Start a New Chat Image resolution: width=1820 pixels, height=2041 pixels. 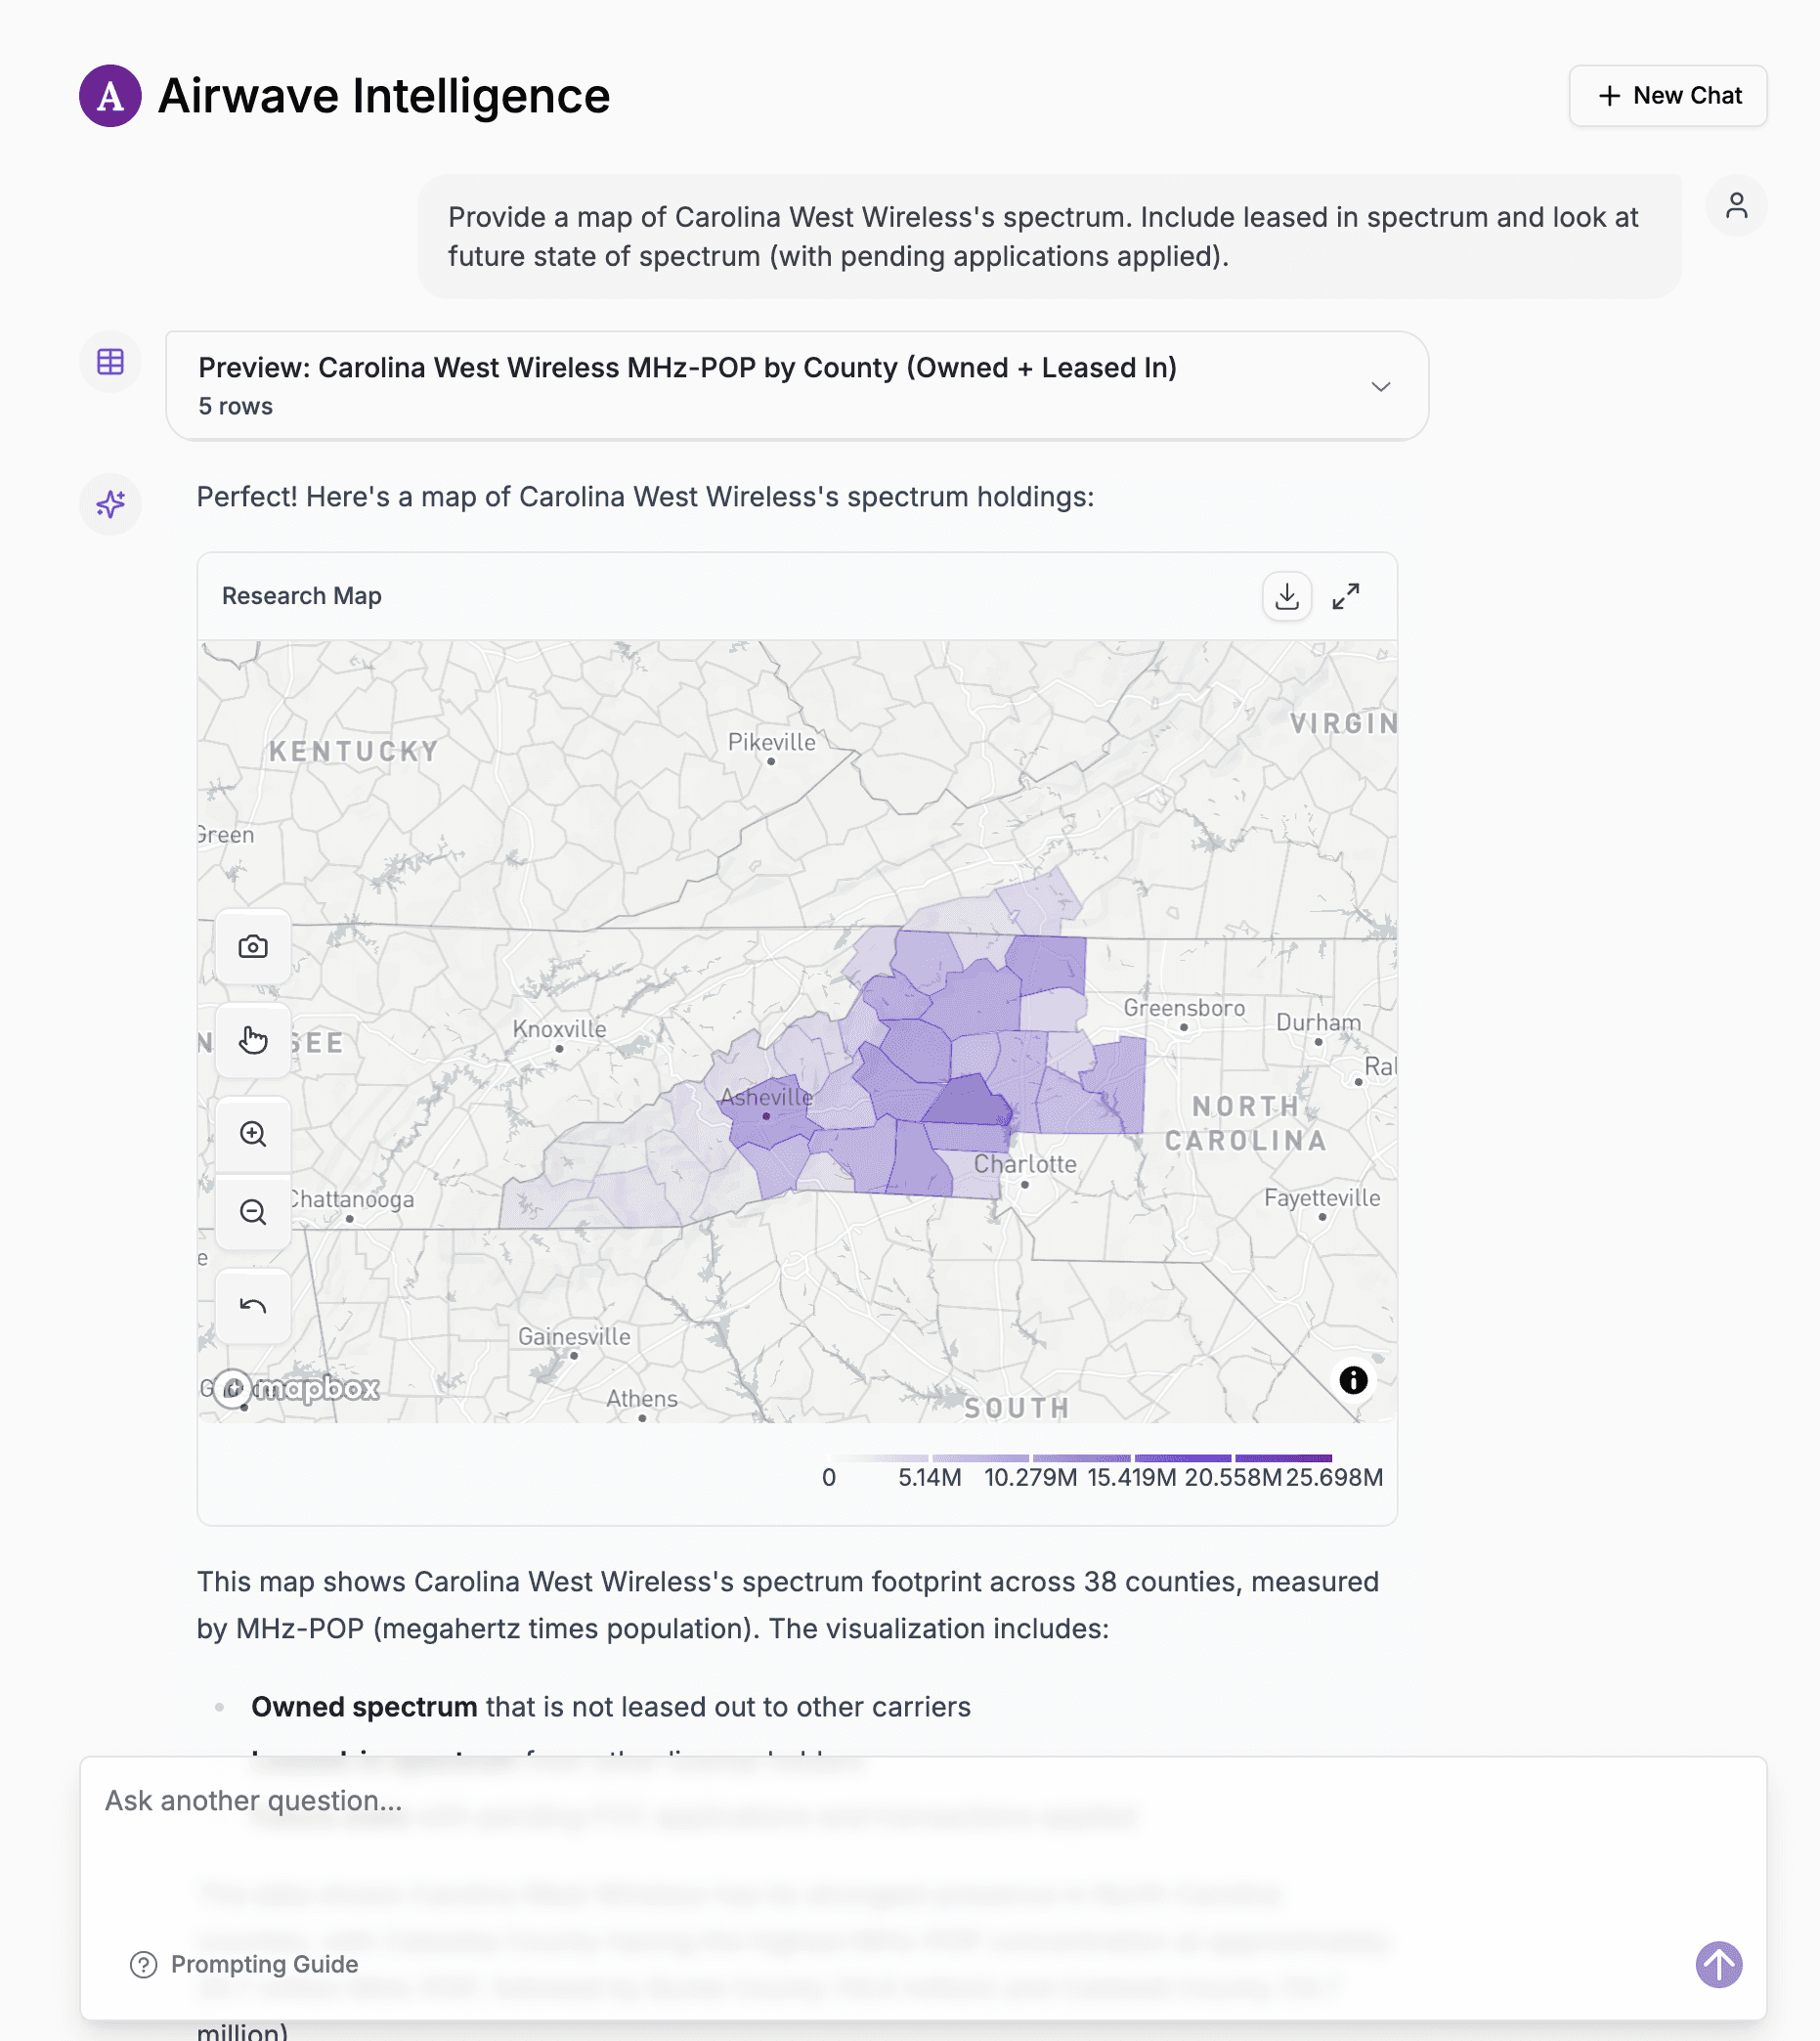coord(1666,96)
